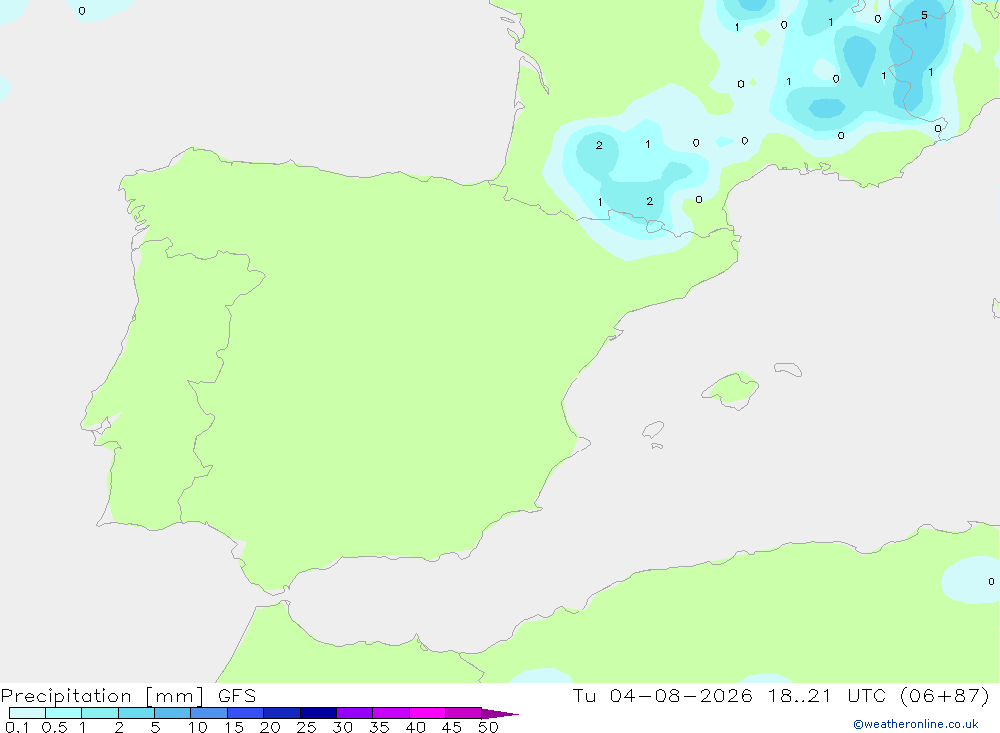The height and width of the screenshot is (733, 1000).
Task: Click the Mallorca island on the map
Action: (x=731, y=390)
